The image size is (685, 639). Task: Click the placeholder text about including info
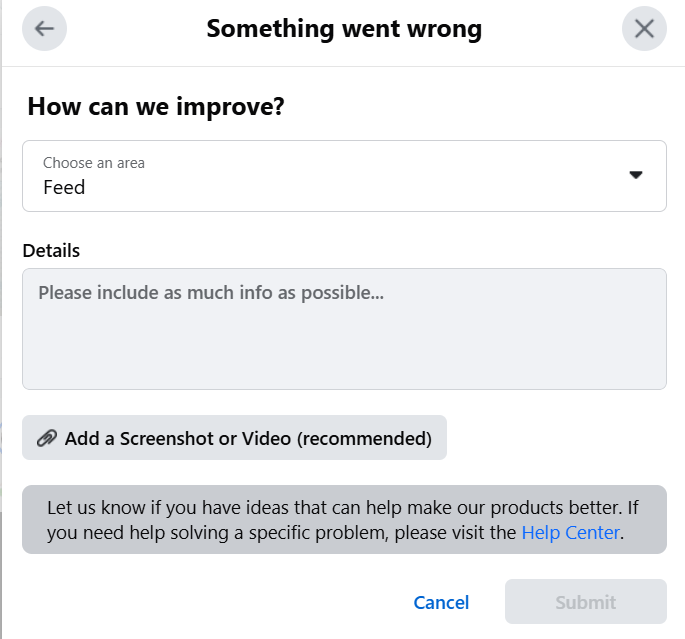(211, 293)
